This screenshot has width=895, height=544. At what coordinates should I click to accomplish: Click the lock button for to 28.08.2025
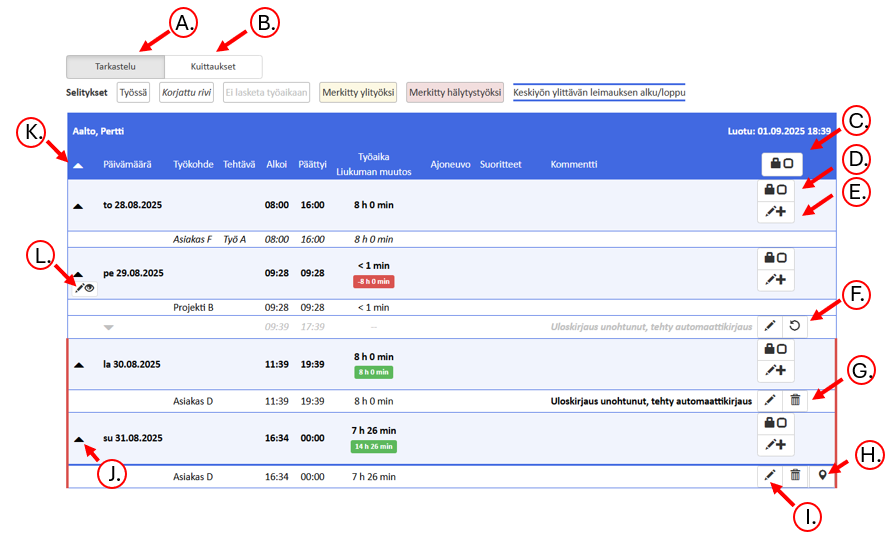click(775, 190)
